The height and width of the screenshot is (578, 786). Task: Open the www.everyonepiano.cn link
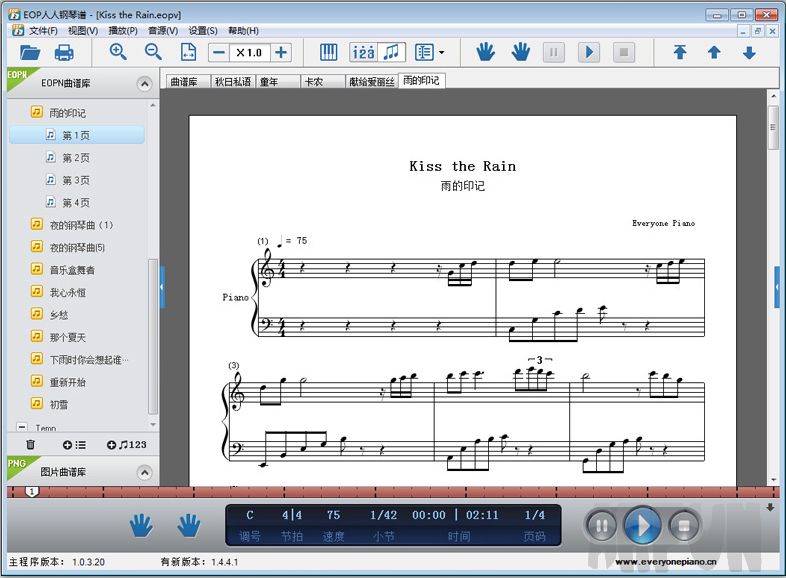tap(665, 562)
